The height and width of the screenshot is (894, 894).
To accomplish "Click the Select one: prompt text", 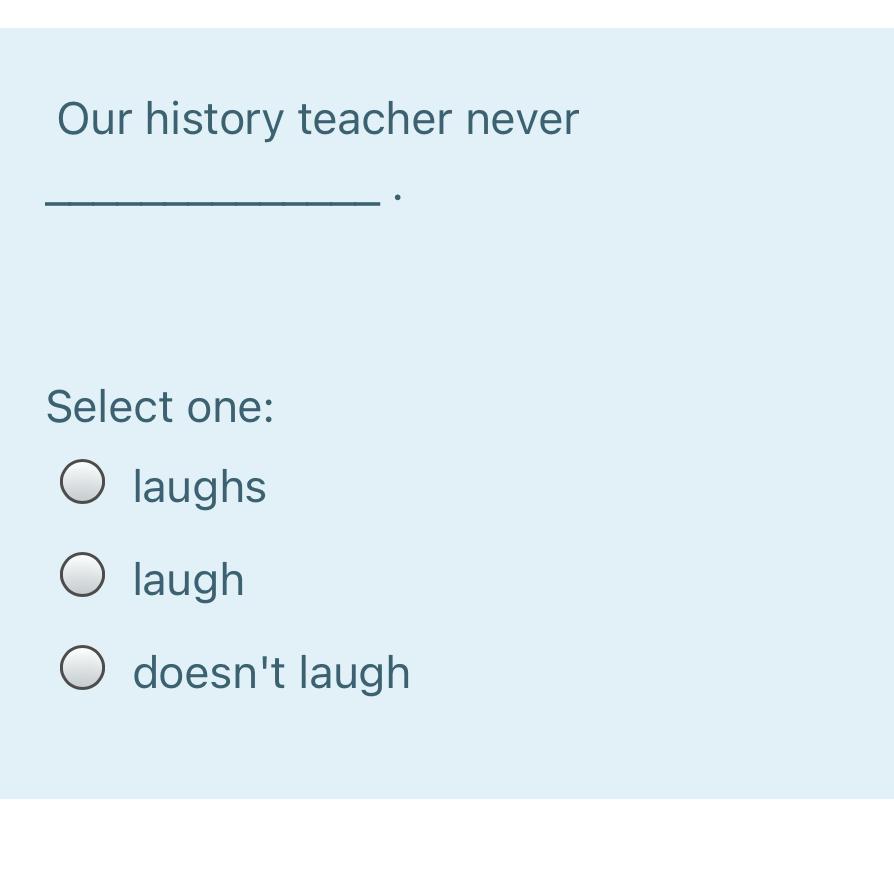I will tap(159, 407).
